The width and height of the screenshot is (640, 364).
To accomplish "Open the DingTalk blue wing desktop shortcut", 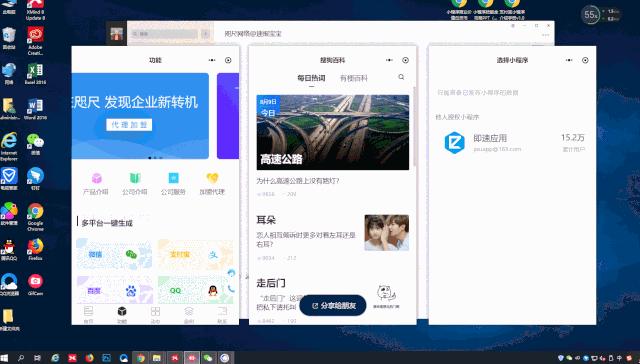I will click(x=35, y=178).
